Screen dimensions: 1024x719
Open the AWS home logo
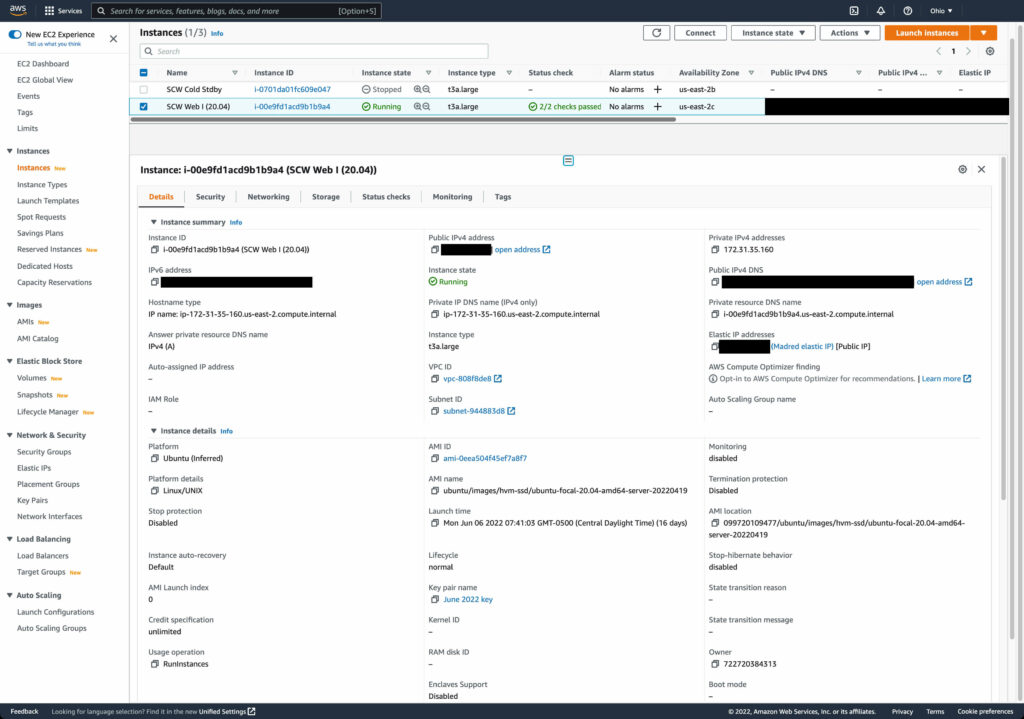18,10
